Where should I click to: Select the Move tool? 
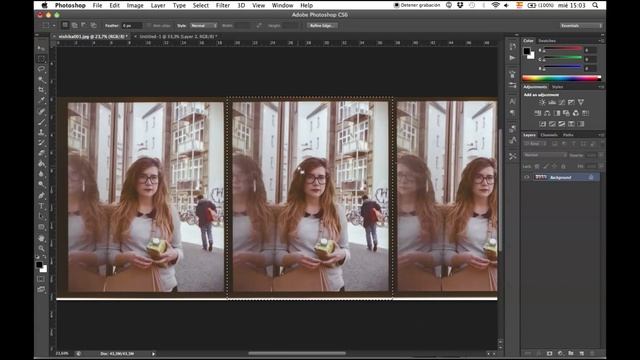coord(41,48)
